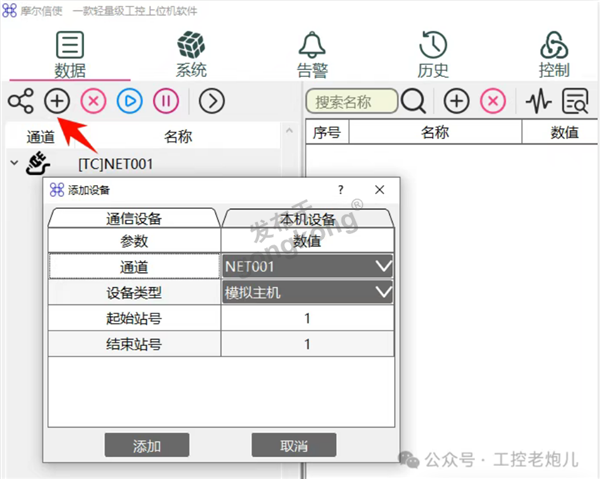Open the 通道 NET001 dropdown

pos(382,267)
